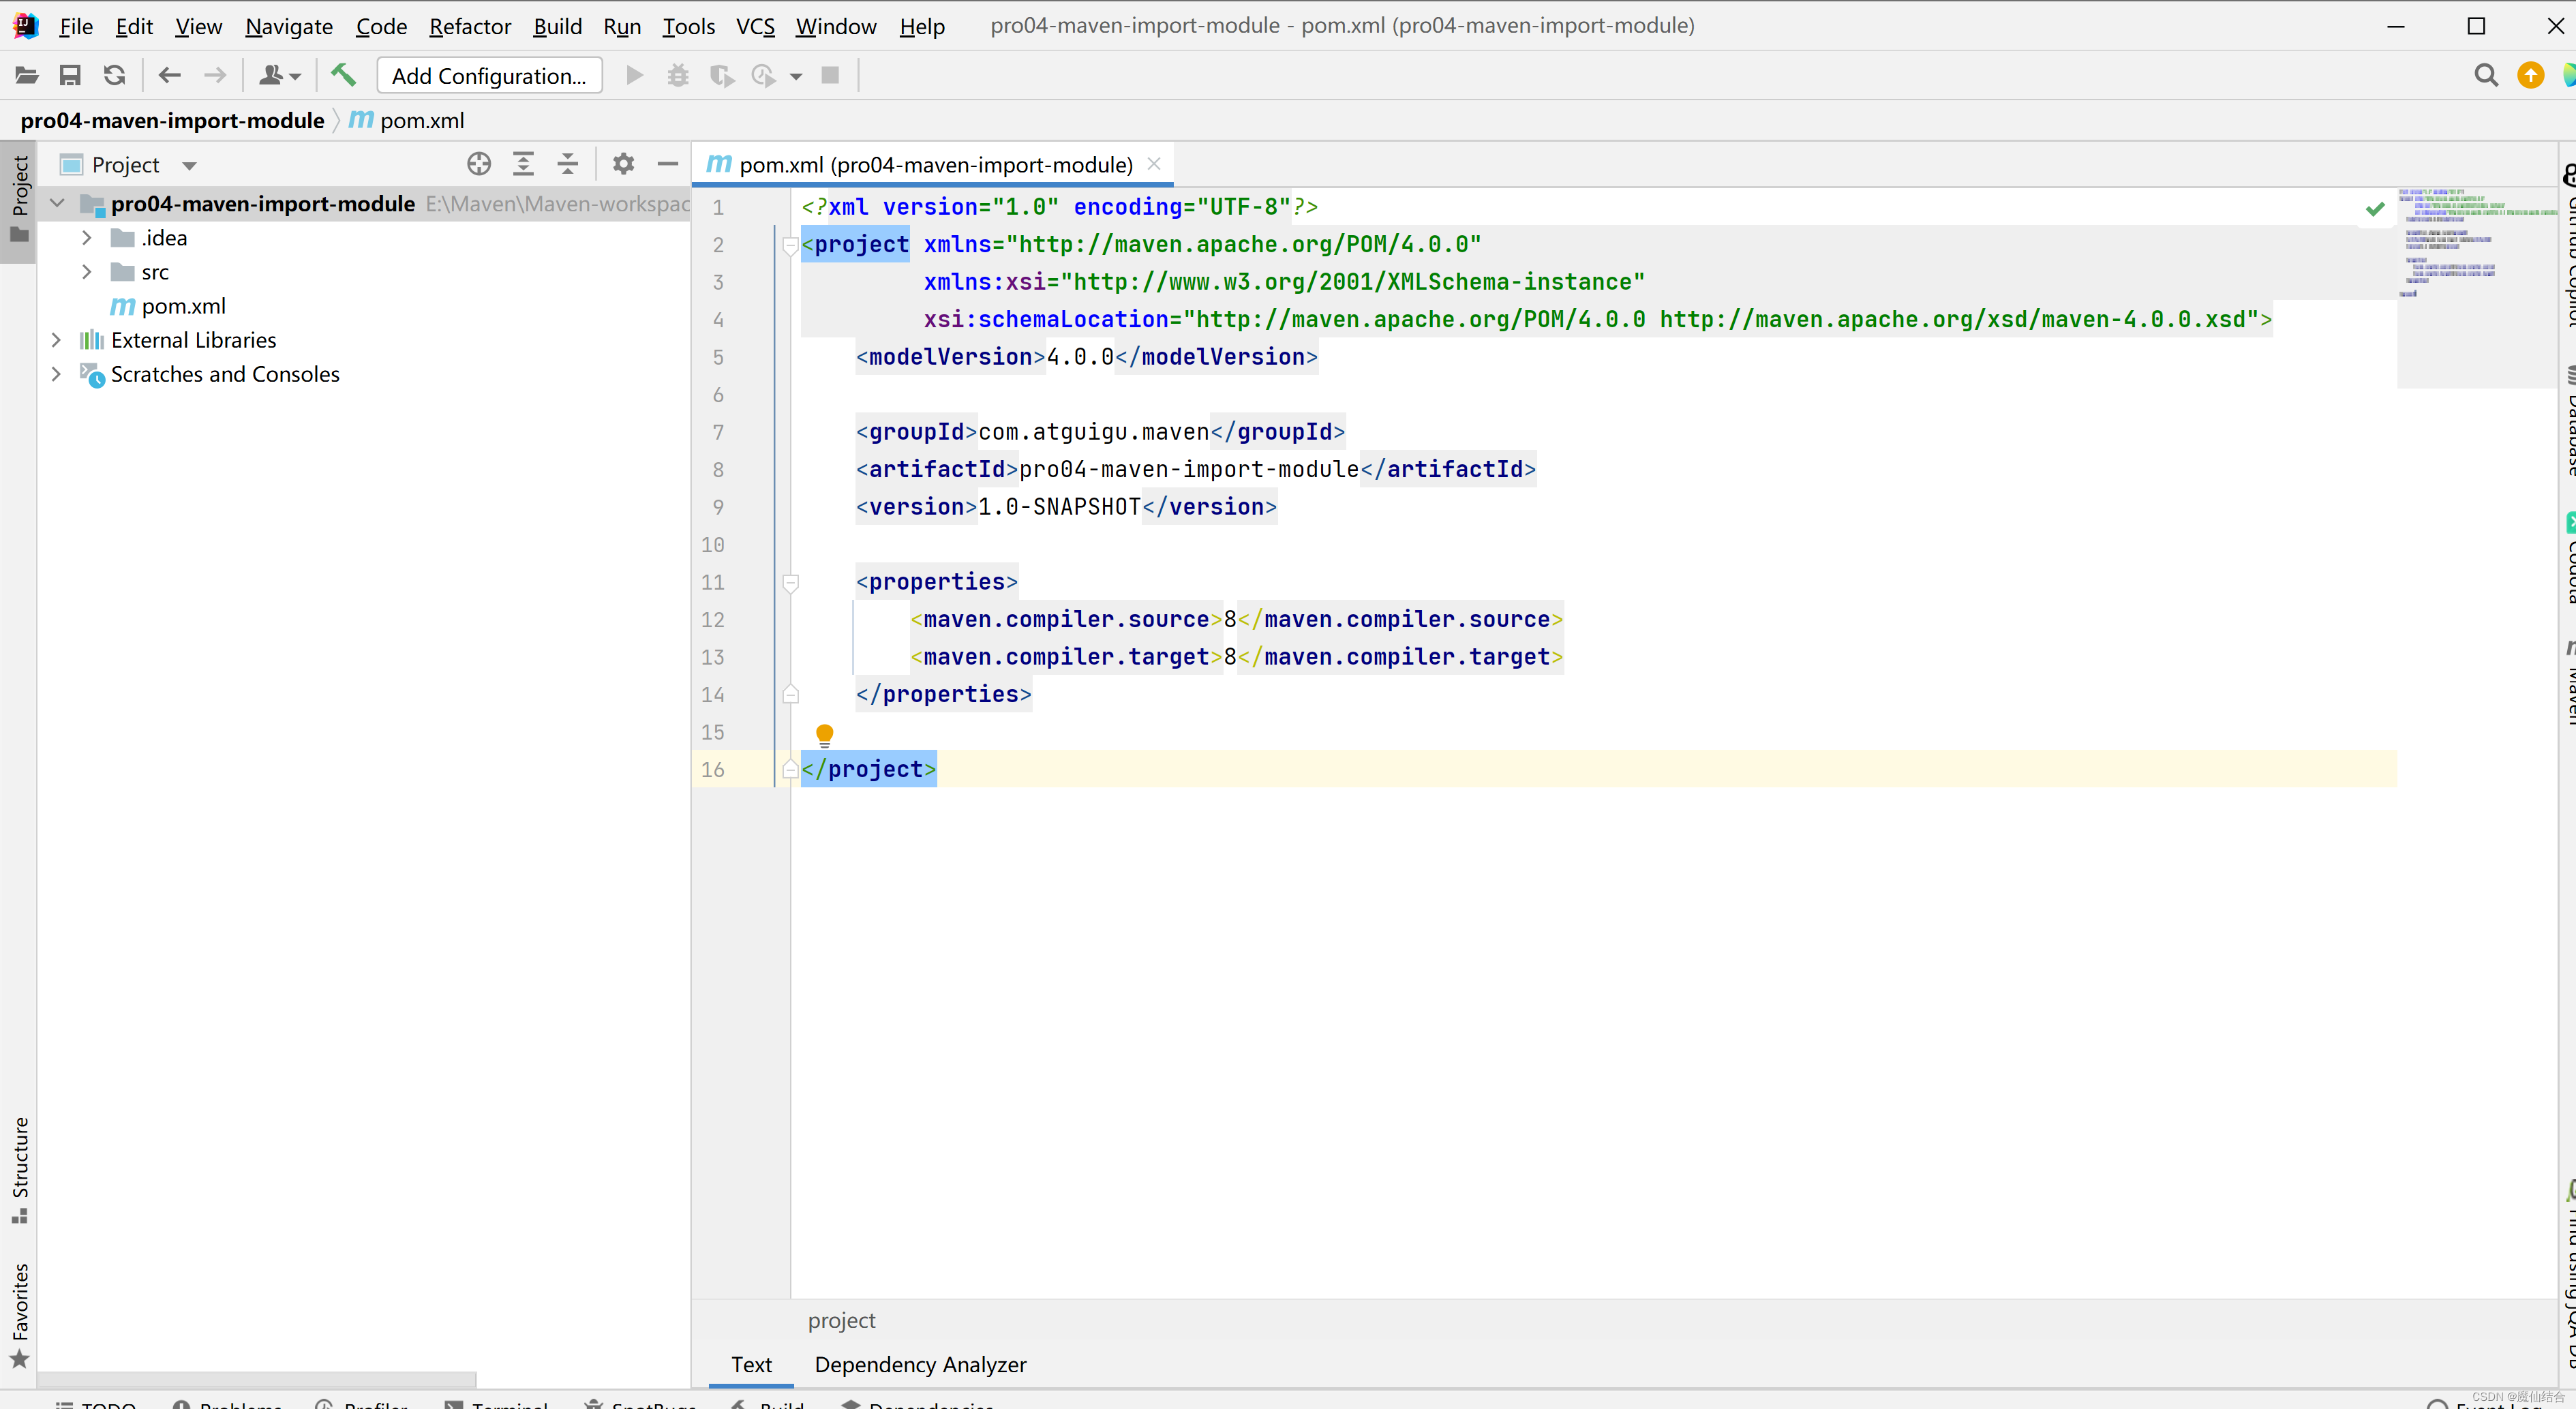2576x1409 pixels.
Task: Click Expand All icon in Project panel
Action: (523, 164)
